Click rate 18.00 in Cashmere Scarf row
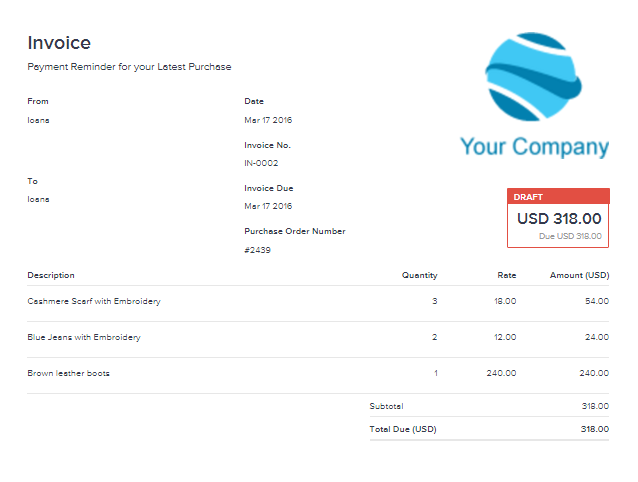 pos(505,301)
